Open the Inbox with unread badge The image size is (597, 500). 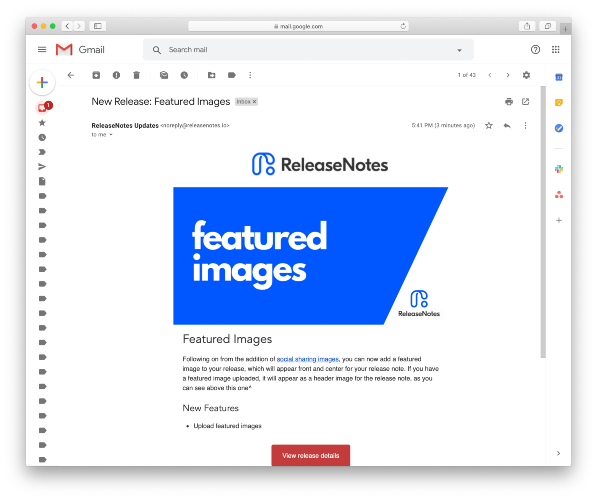click(x=42, y=108)
